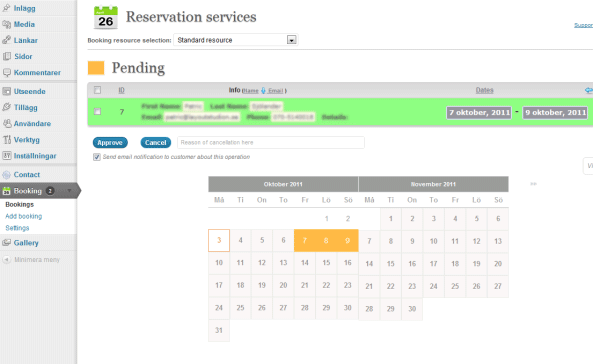Uncheck send email notification to customer

point(97,157)
